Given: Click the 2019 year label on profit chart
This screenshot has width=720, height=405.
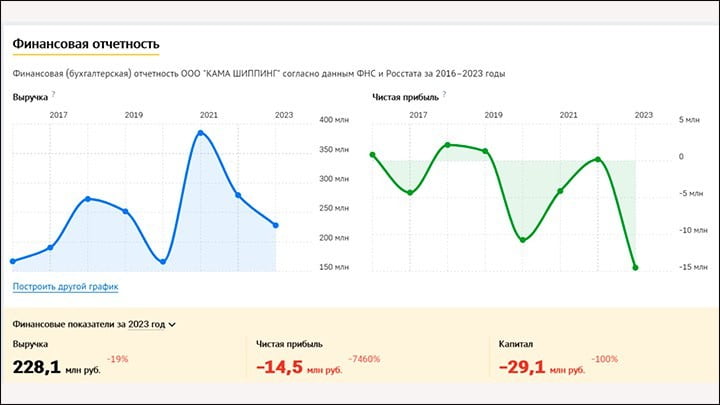Looking at the screenshot, I should pyautogui.click(x=493, y=115).
